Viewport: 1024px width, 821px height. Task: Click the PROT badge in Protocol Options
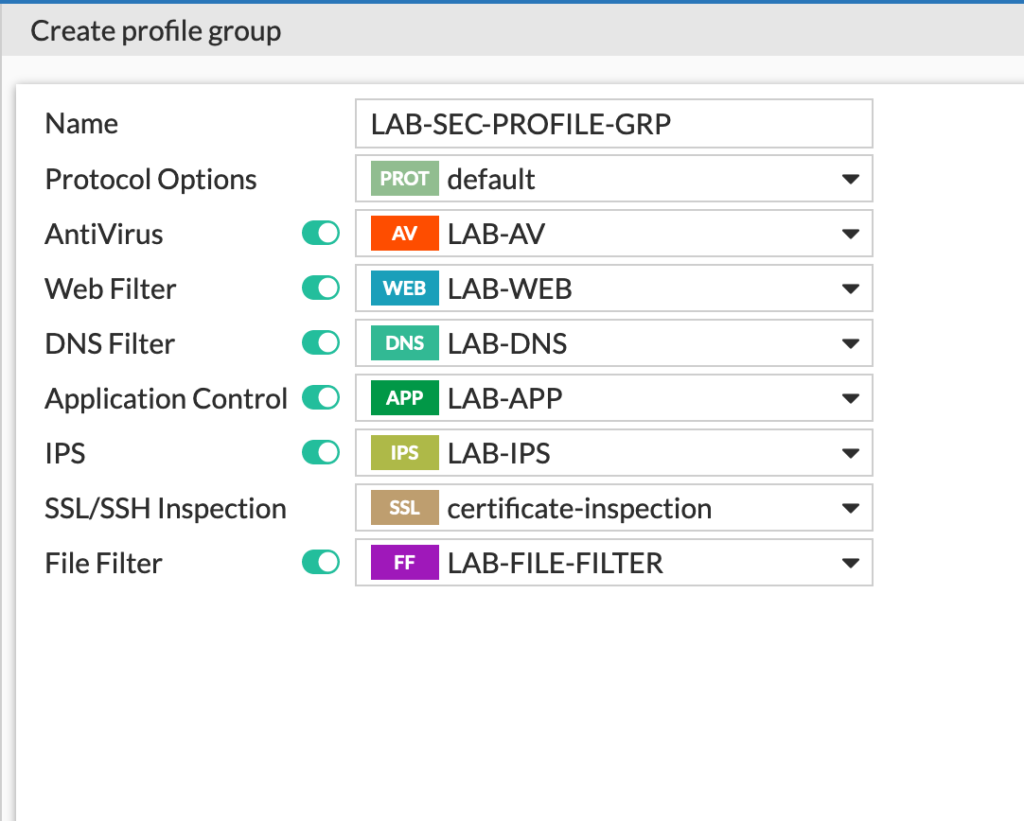coord(404,178)
